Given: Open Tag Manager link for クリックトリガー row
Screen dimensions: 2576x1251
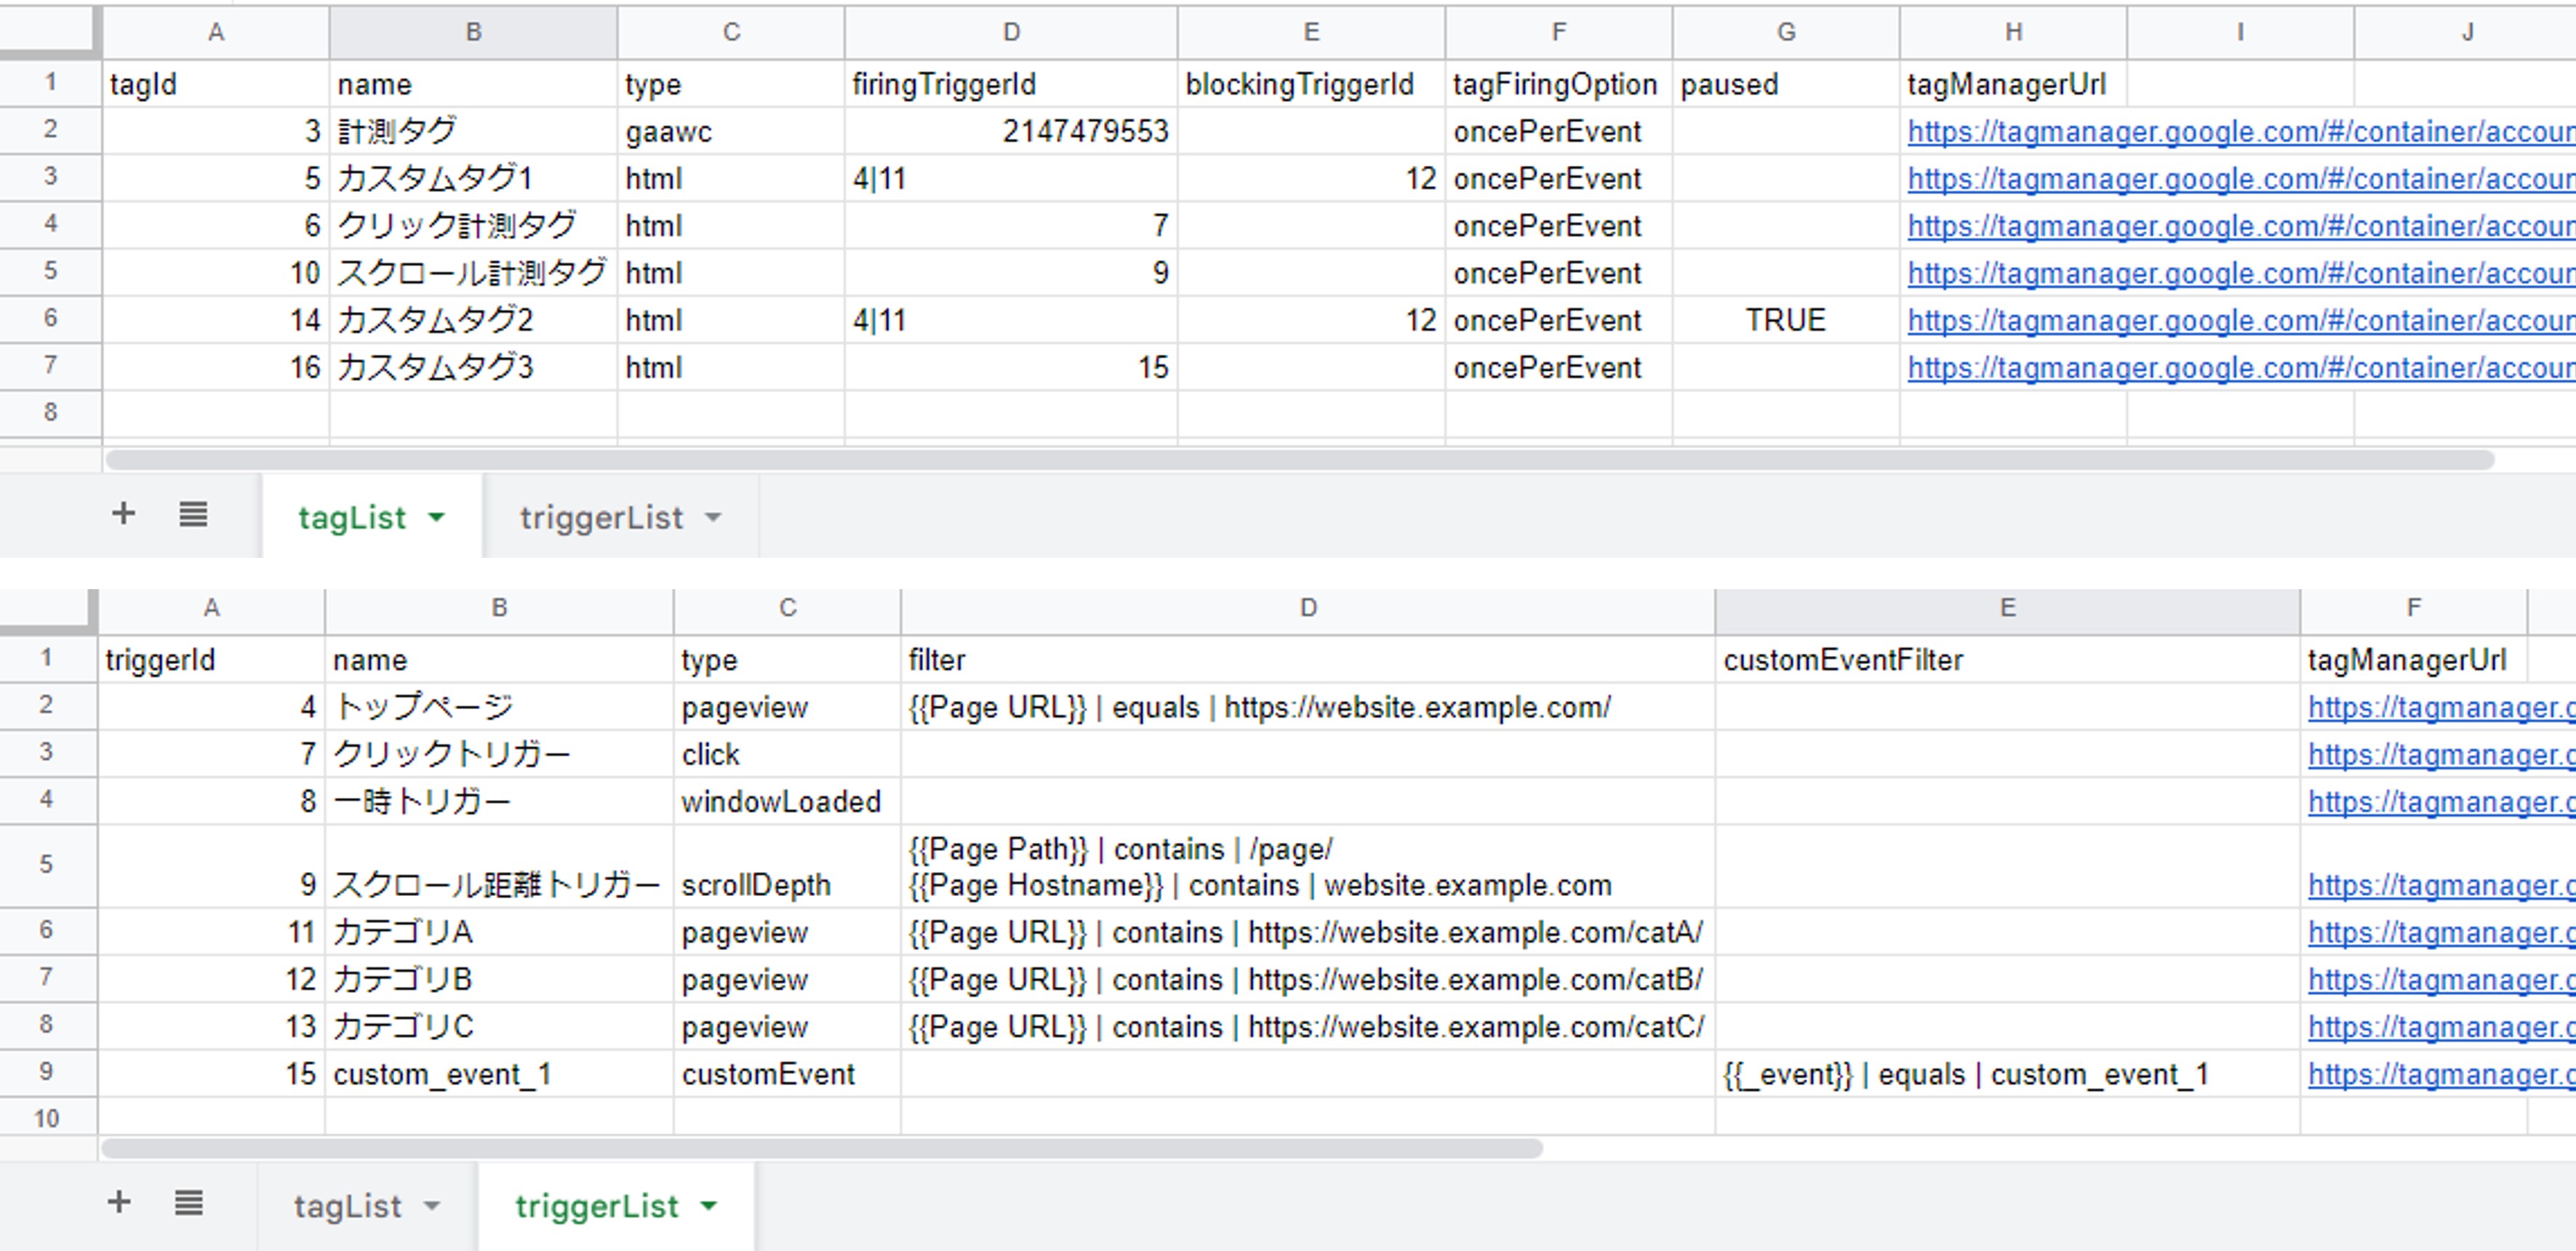Looking at the screenshot, I should (x=2441, y=754).
